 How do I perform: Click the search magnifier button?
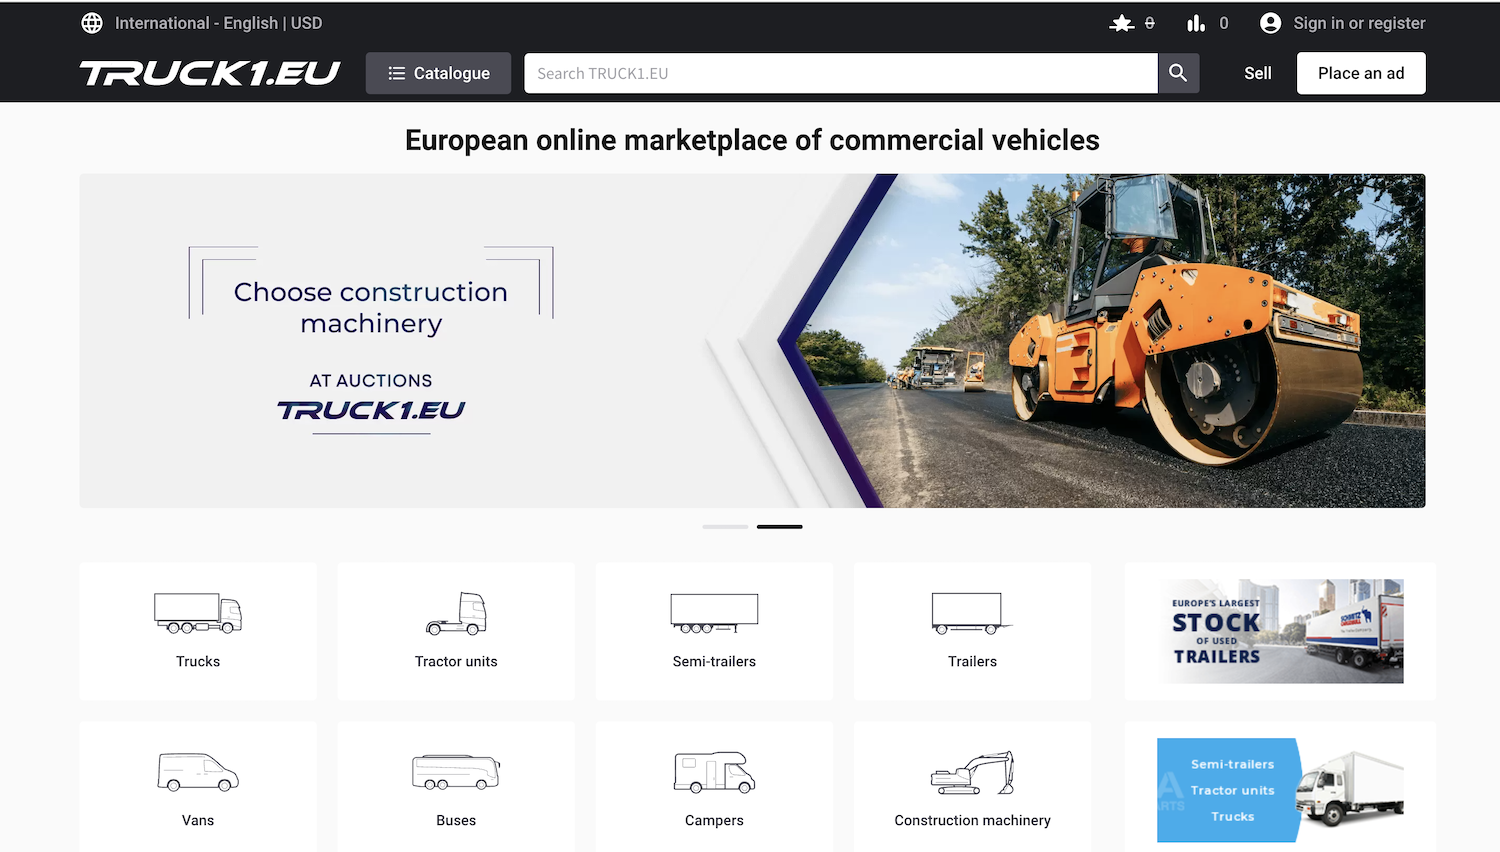point(1178,73)
